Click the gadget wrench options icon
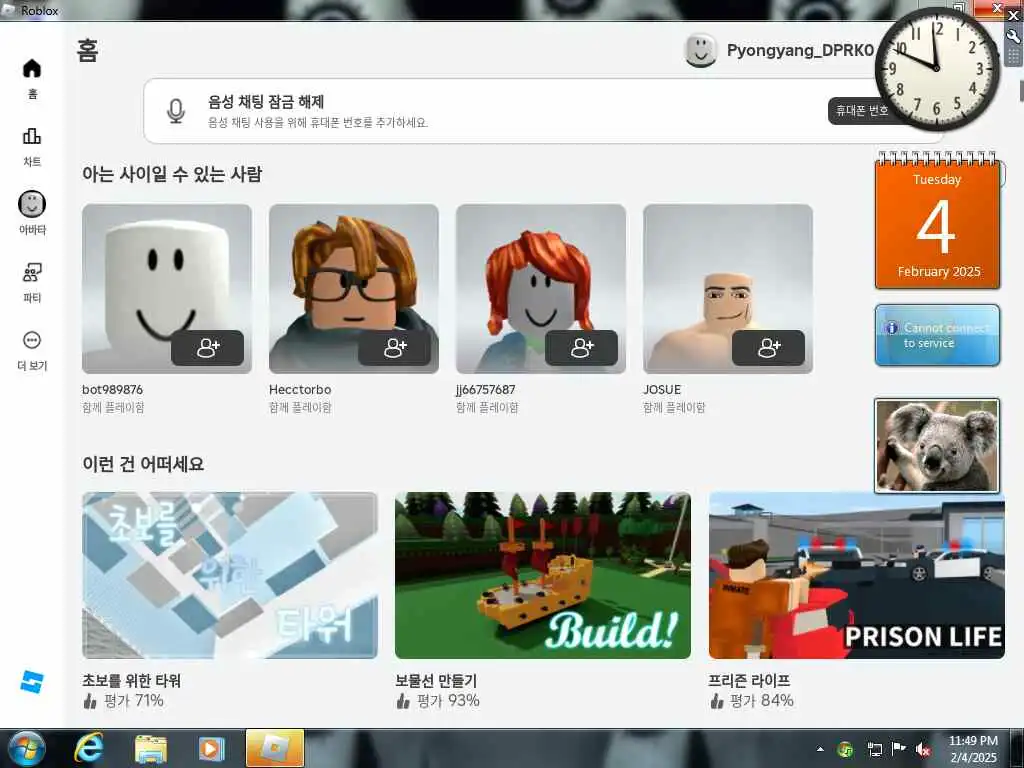The height and width of the screenshot is (768, 1024). [1014, 36]
